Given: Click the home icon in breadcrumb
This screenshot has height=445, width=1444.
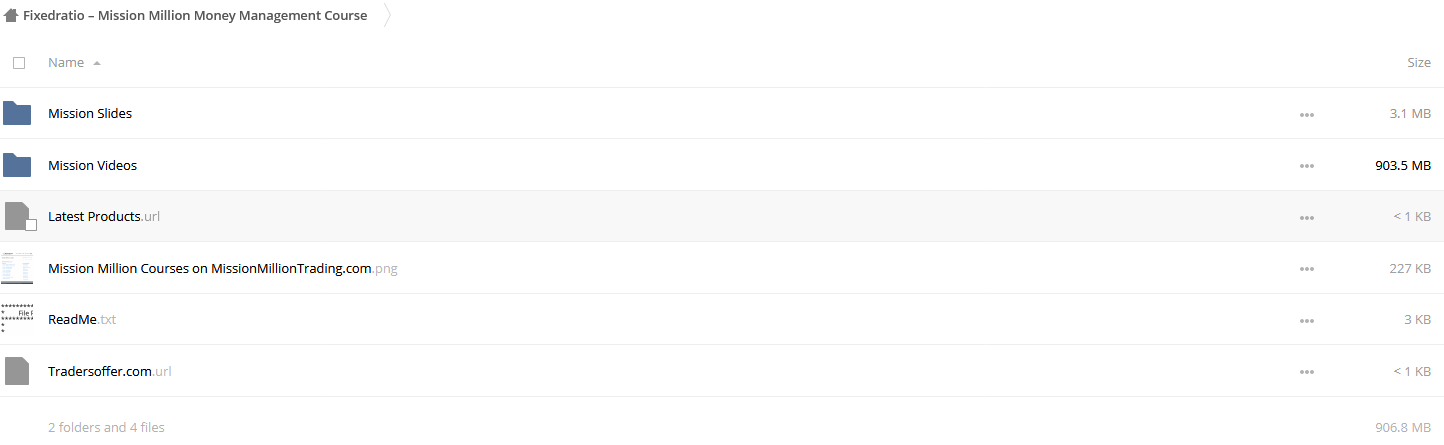Looking at the screenshot, I should (11, 16).
